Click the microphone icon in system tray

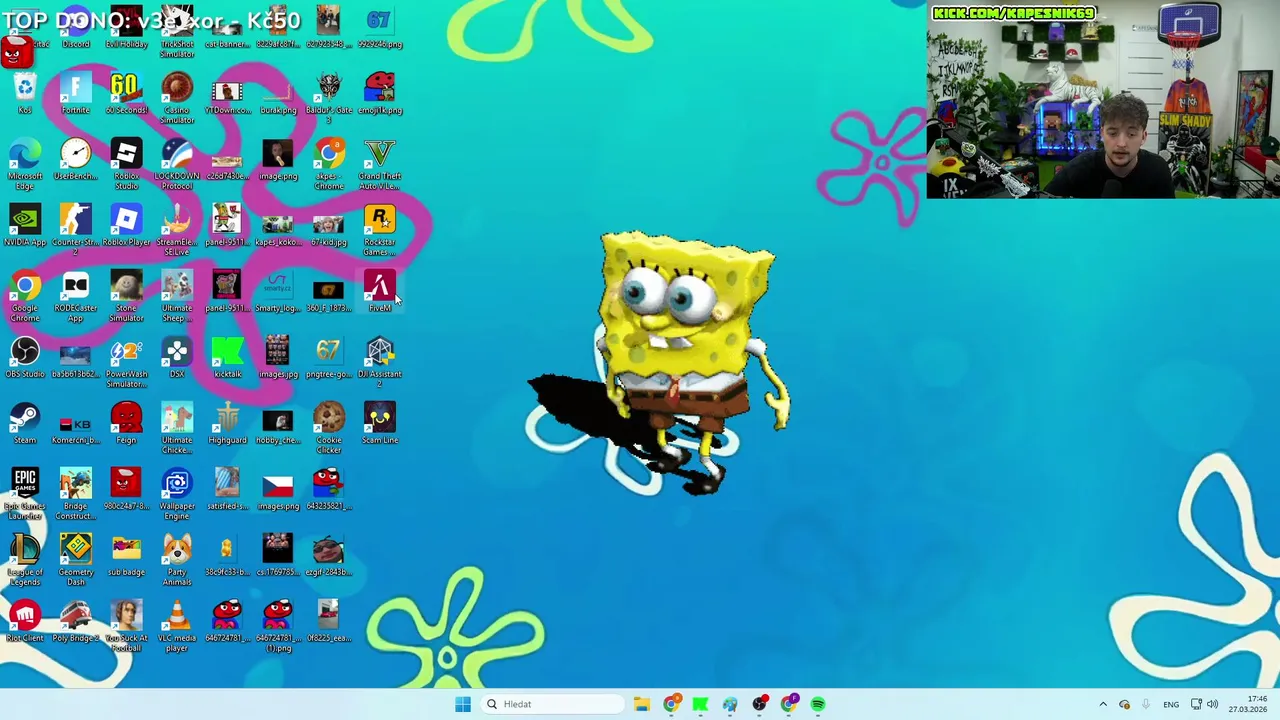1145,704
